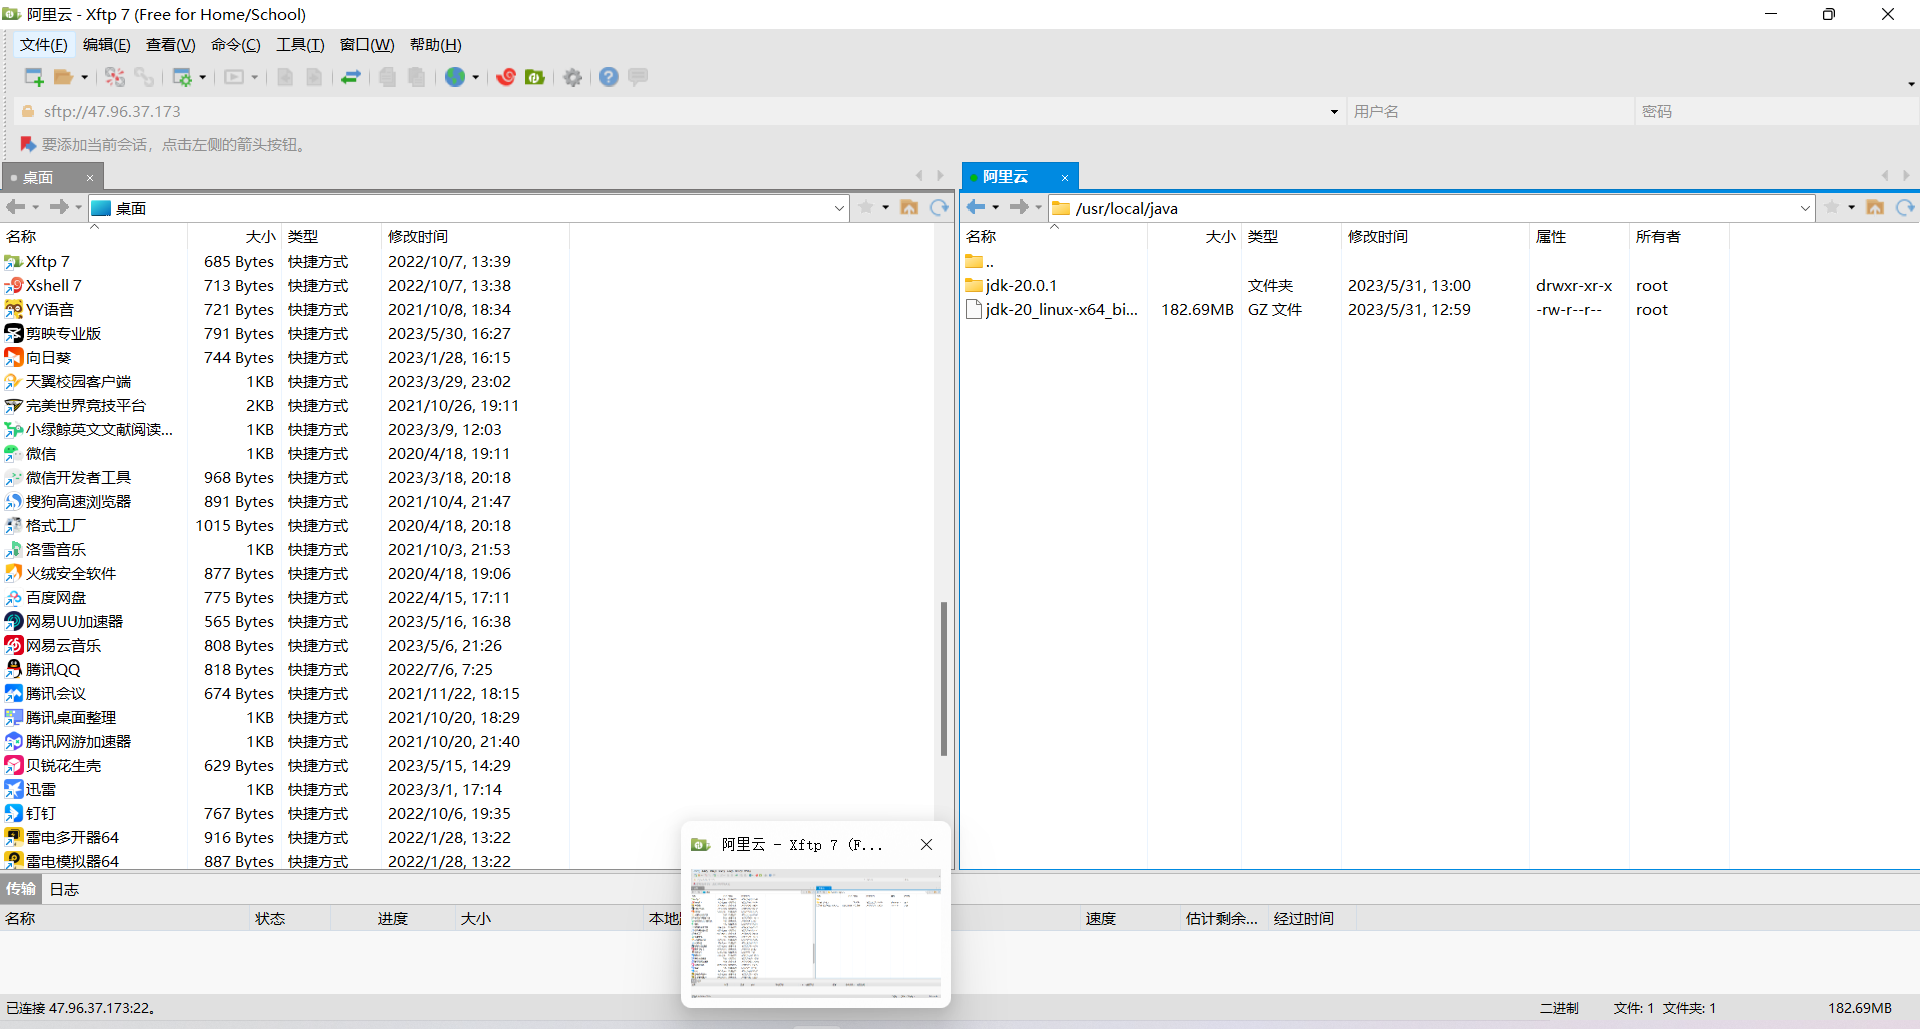This screenshot has width=1920, height=1029.
Task: Click the globe icon in the toolbar
Action: [455, 77]
